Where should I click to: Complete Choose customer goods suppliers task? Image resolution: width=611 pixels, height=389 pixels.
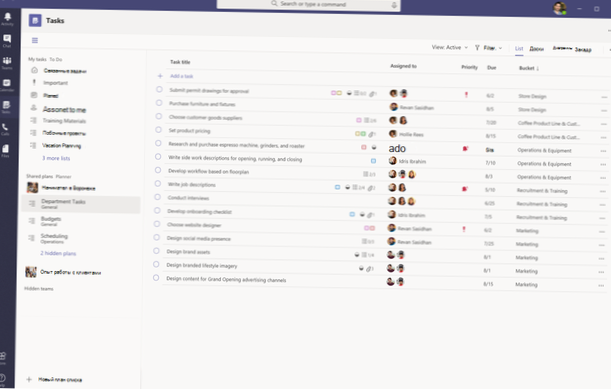tap(159, 117)
